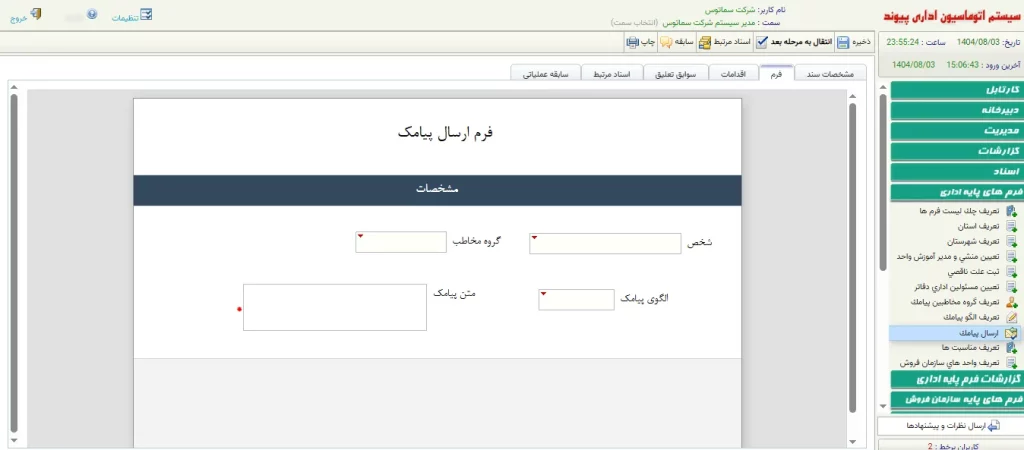Viewport: 1024px width, 450px height.
Task: Click the left-edge vertical scrollbar
Action: click(x=14, y=261)
